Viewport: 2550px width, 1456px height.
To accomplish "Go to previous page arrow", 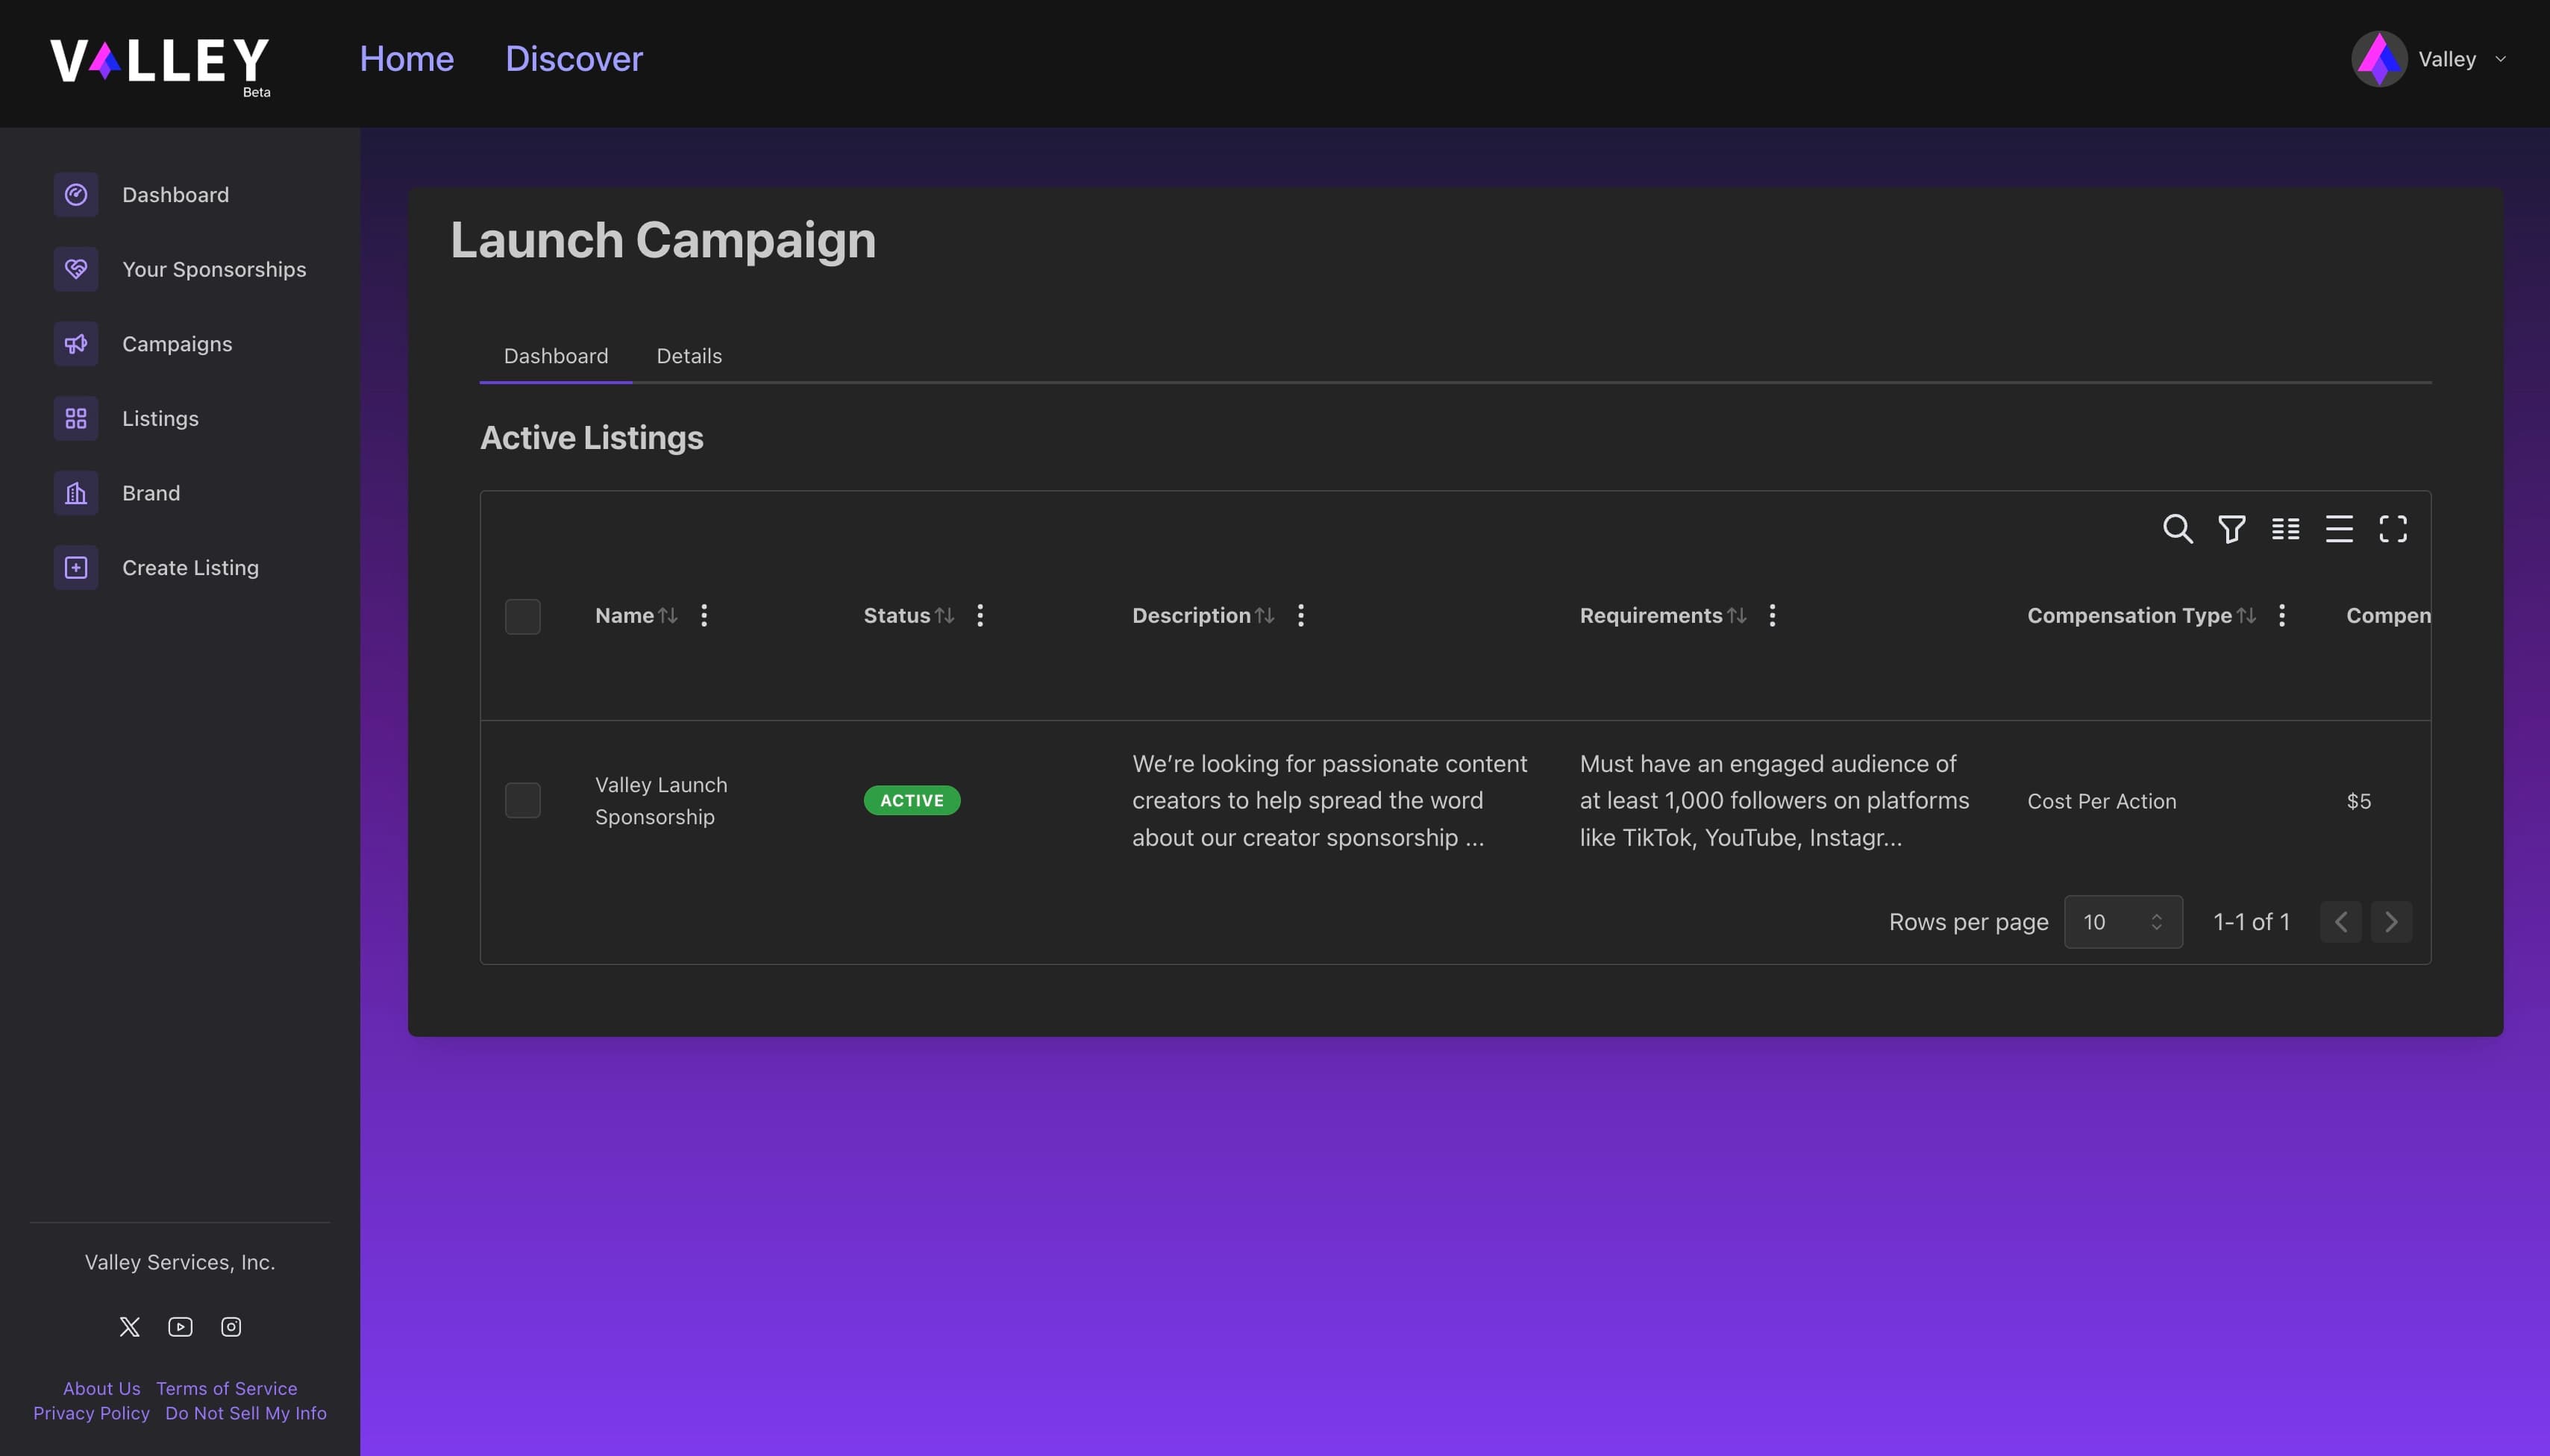I will coord(2341,922).
